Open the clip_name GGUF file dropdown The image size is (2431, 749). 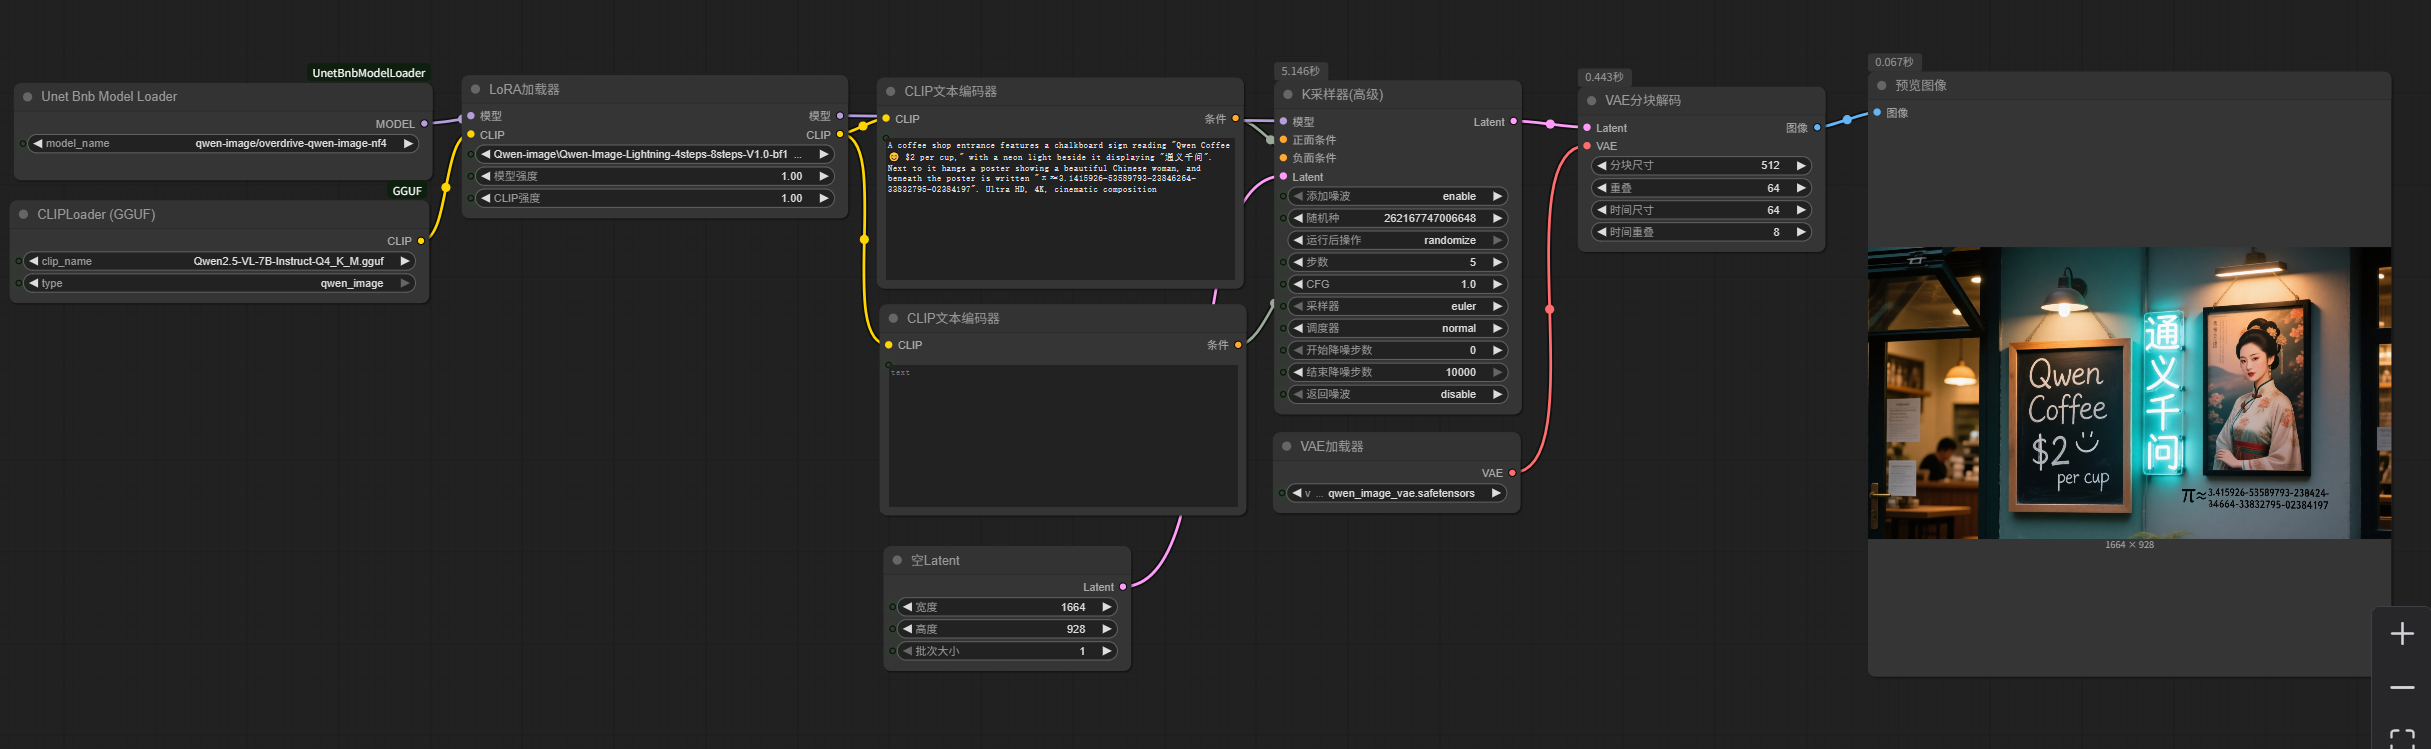219,261
